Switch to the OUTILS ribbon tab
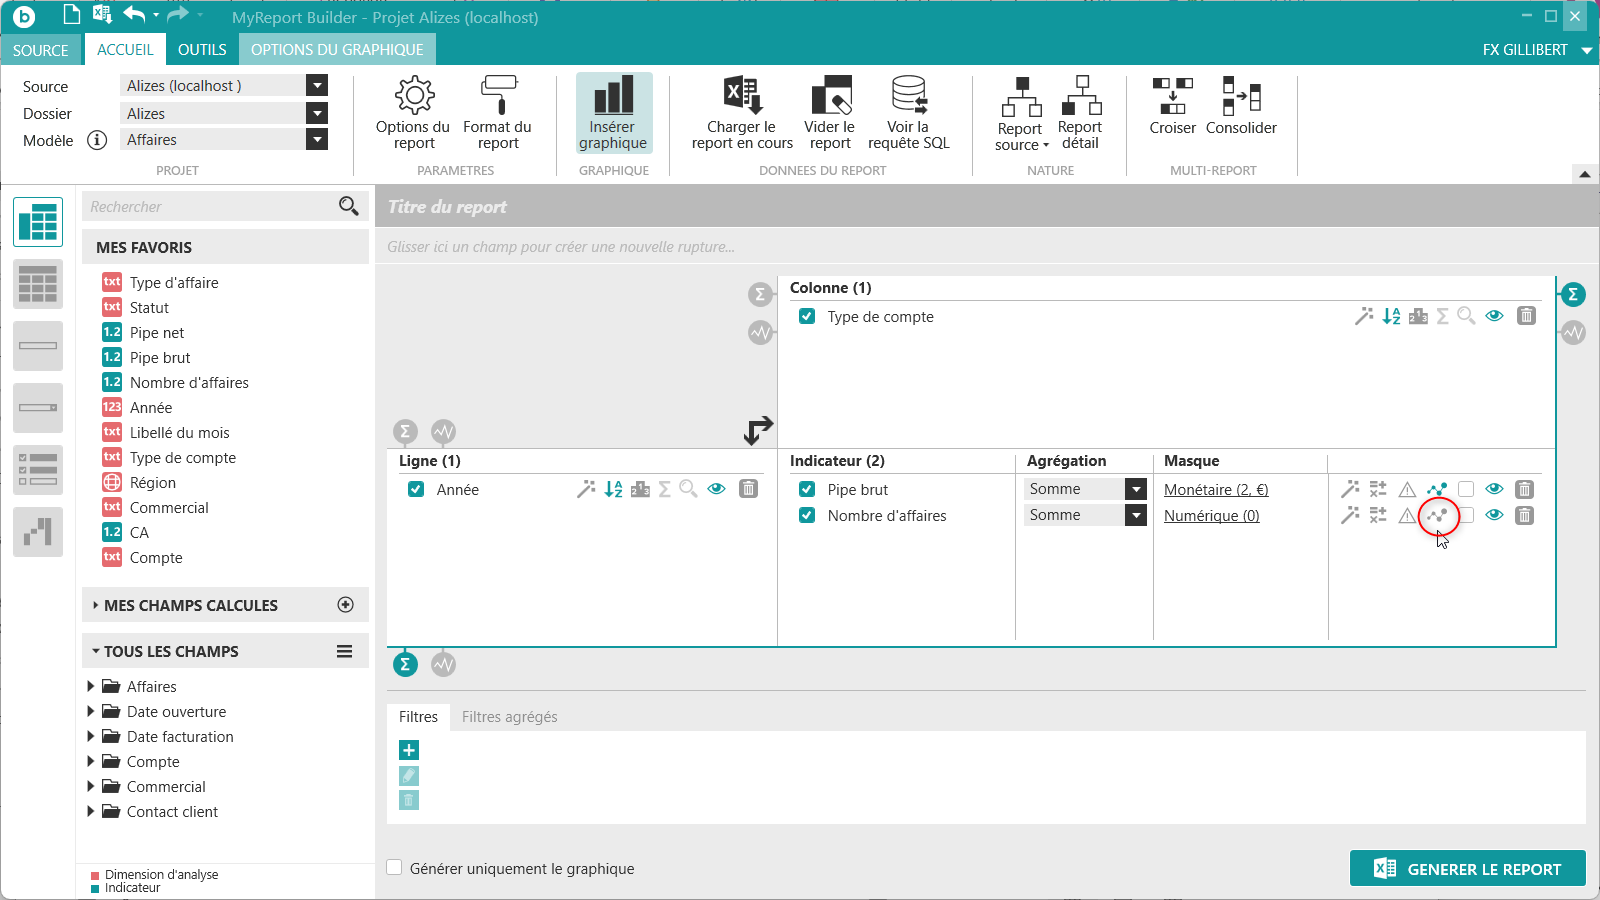 click(202, 49)
